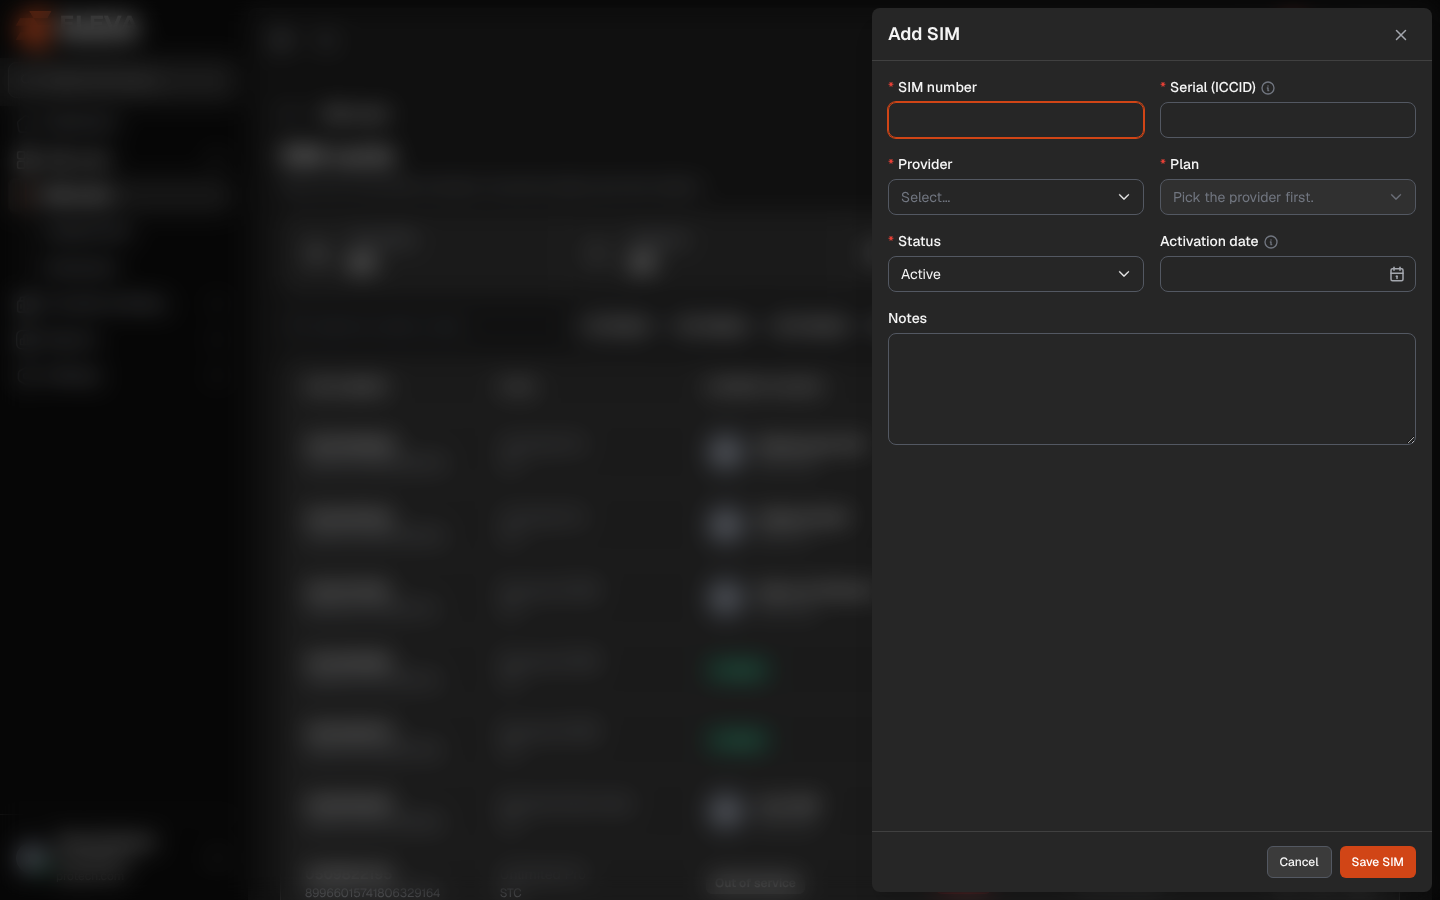Image resolution: width=1440 pixels, height=900 pixels.
Task: Click the SIM number input field
Action: (x=1016, y=120)
